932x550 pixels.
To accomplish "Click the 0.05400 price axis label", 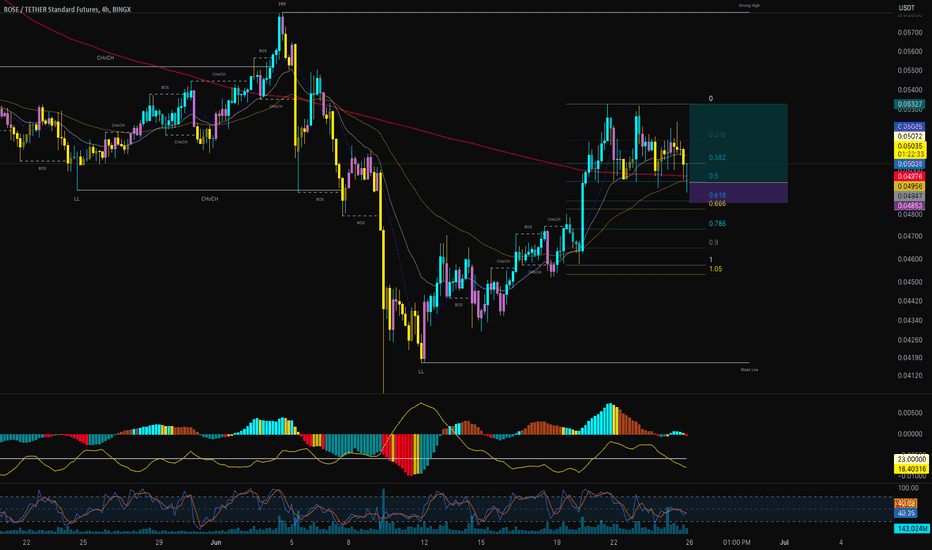I will [909, 90].
